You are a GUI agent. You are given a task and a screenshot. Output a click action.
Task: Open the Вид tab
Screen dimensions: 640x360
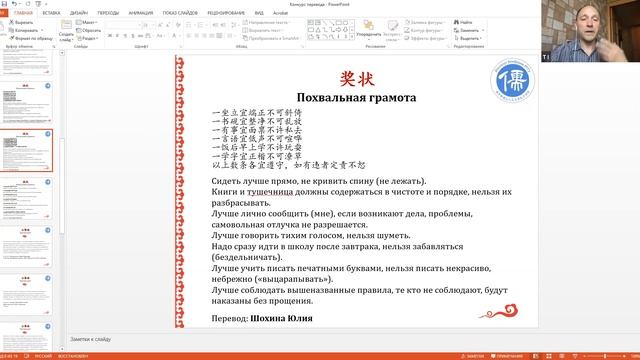[259, 13]
